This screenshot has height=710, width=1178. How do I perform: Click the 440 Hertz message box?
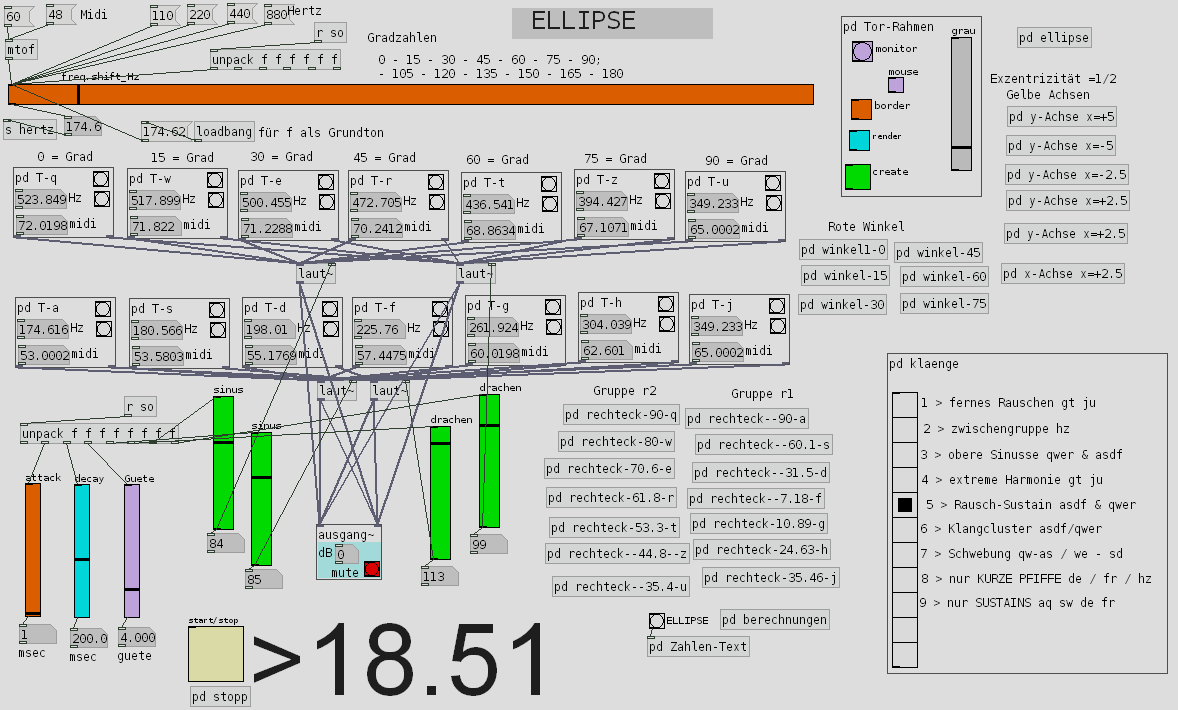coord(240,14)
